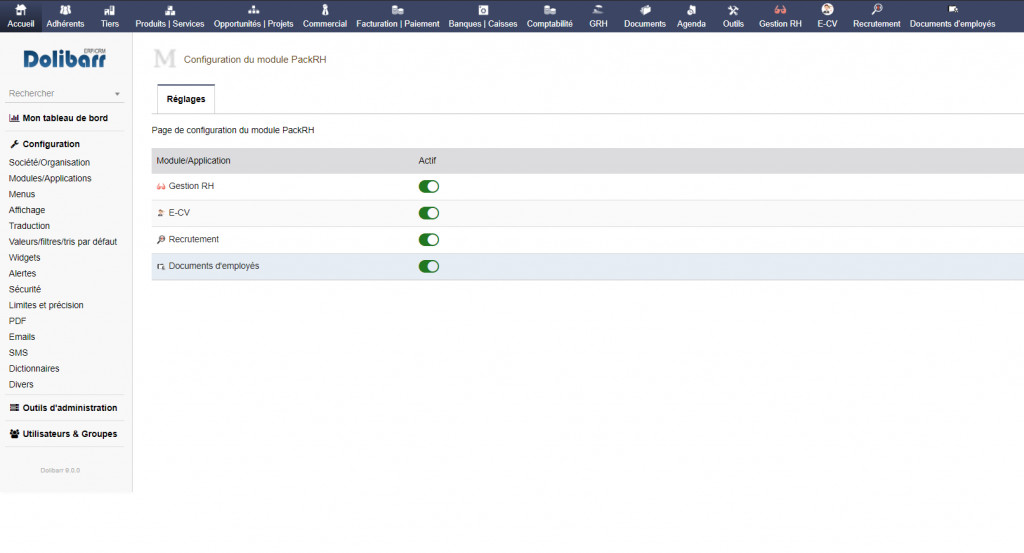Click the Actif column header
This screenshot has width=1024, height=553.
click(427, 161)
